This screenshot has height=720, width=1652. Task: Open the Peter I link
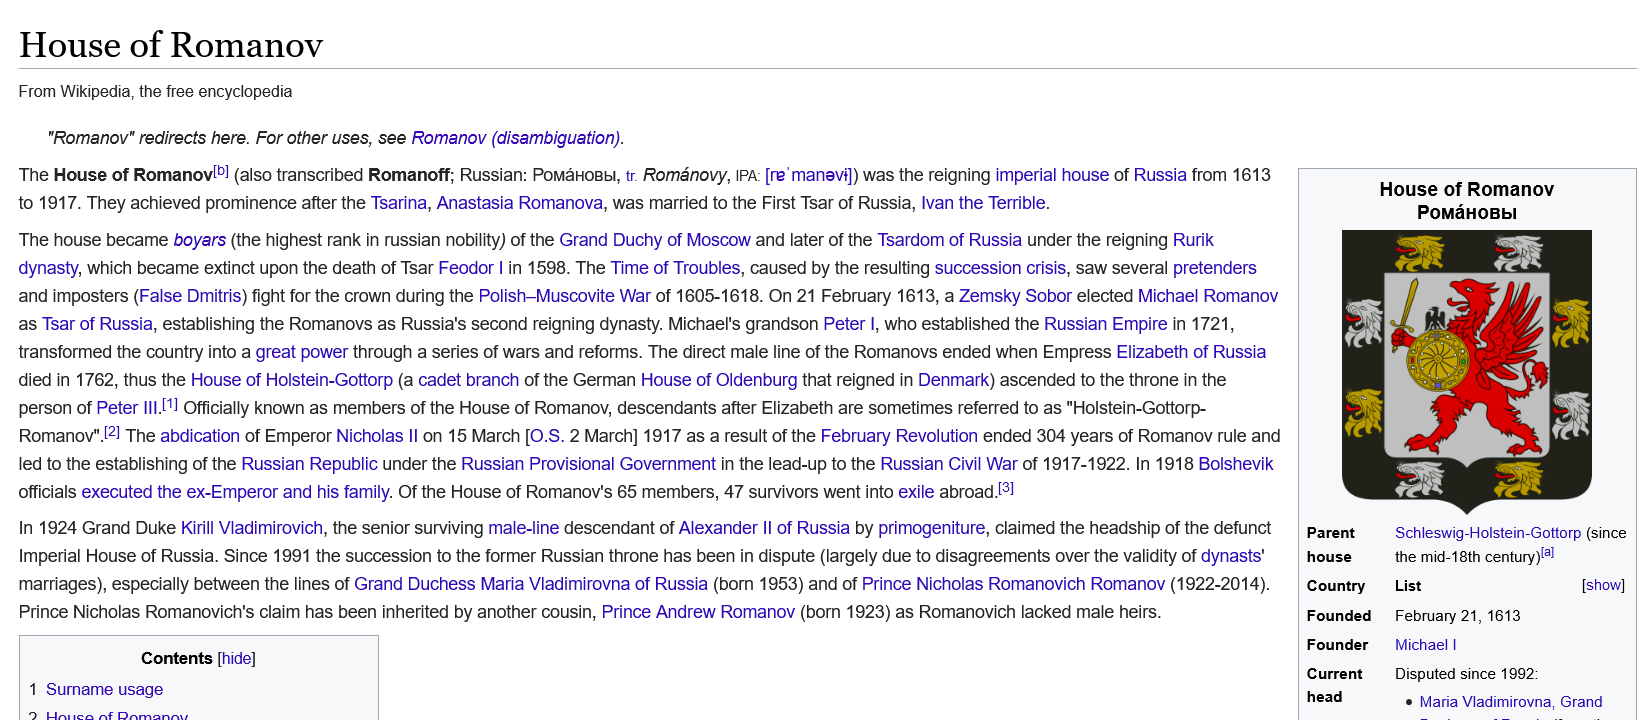click(849, 324)
